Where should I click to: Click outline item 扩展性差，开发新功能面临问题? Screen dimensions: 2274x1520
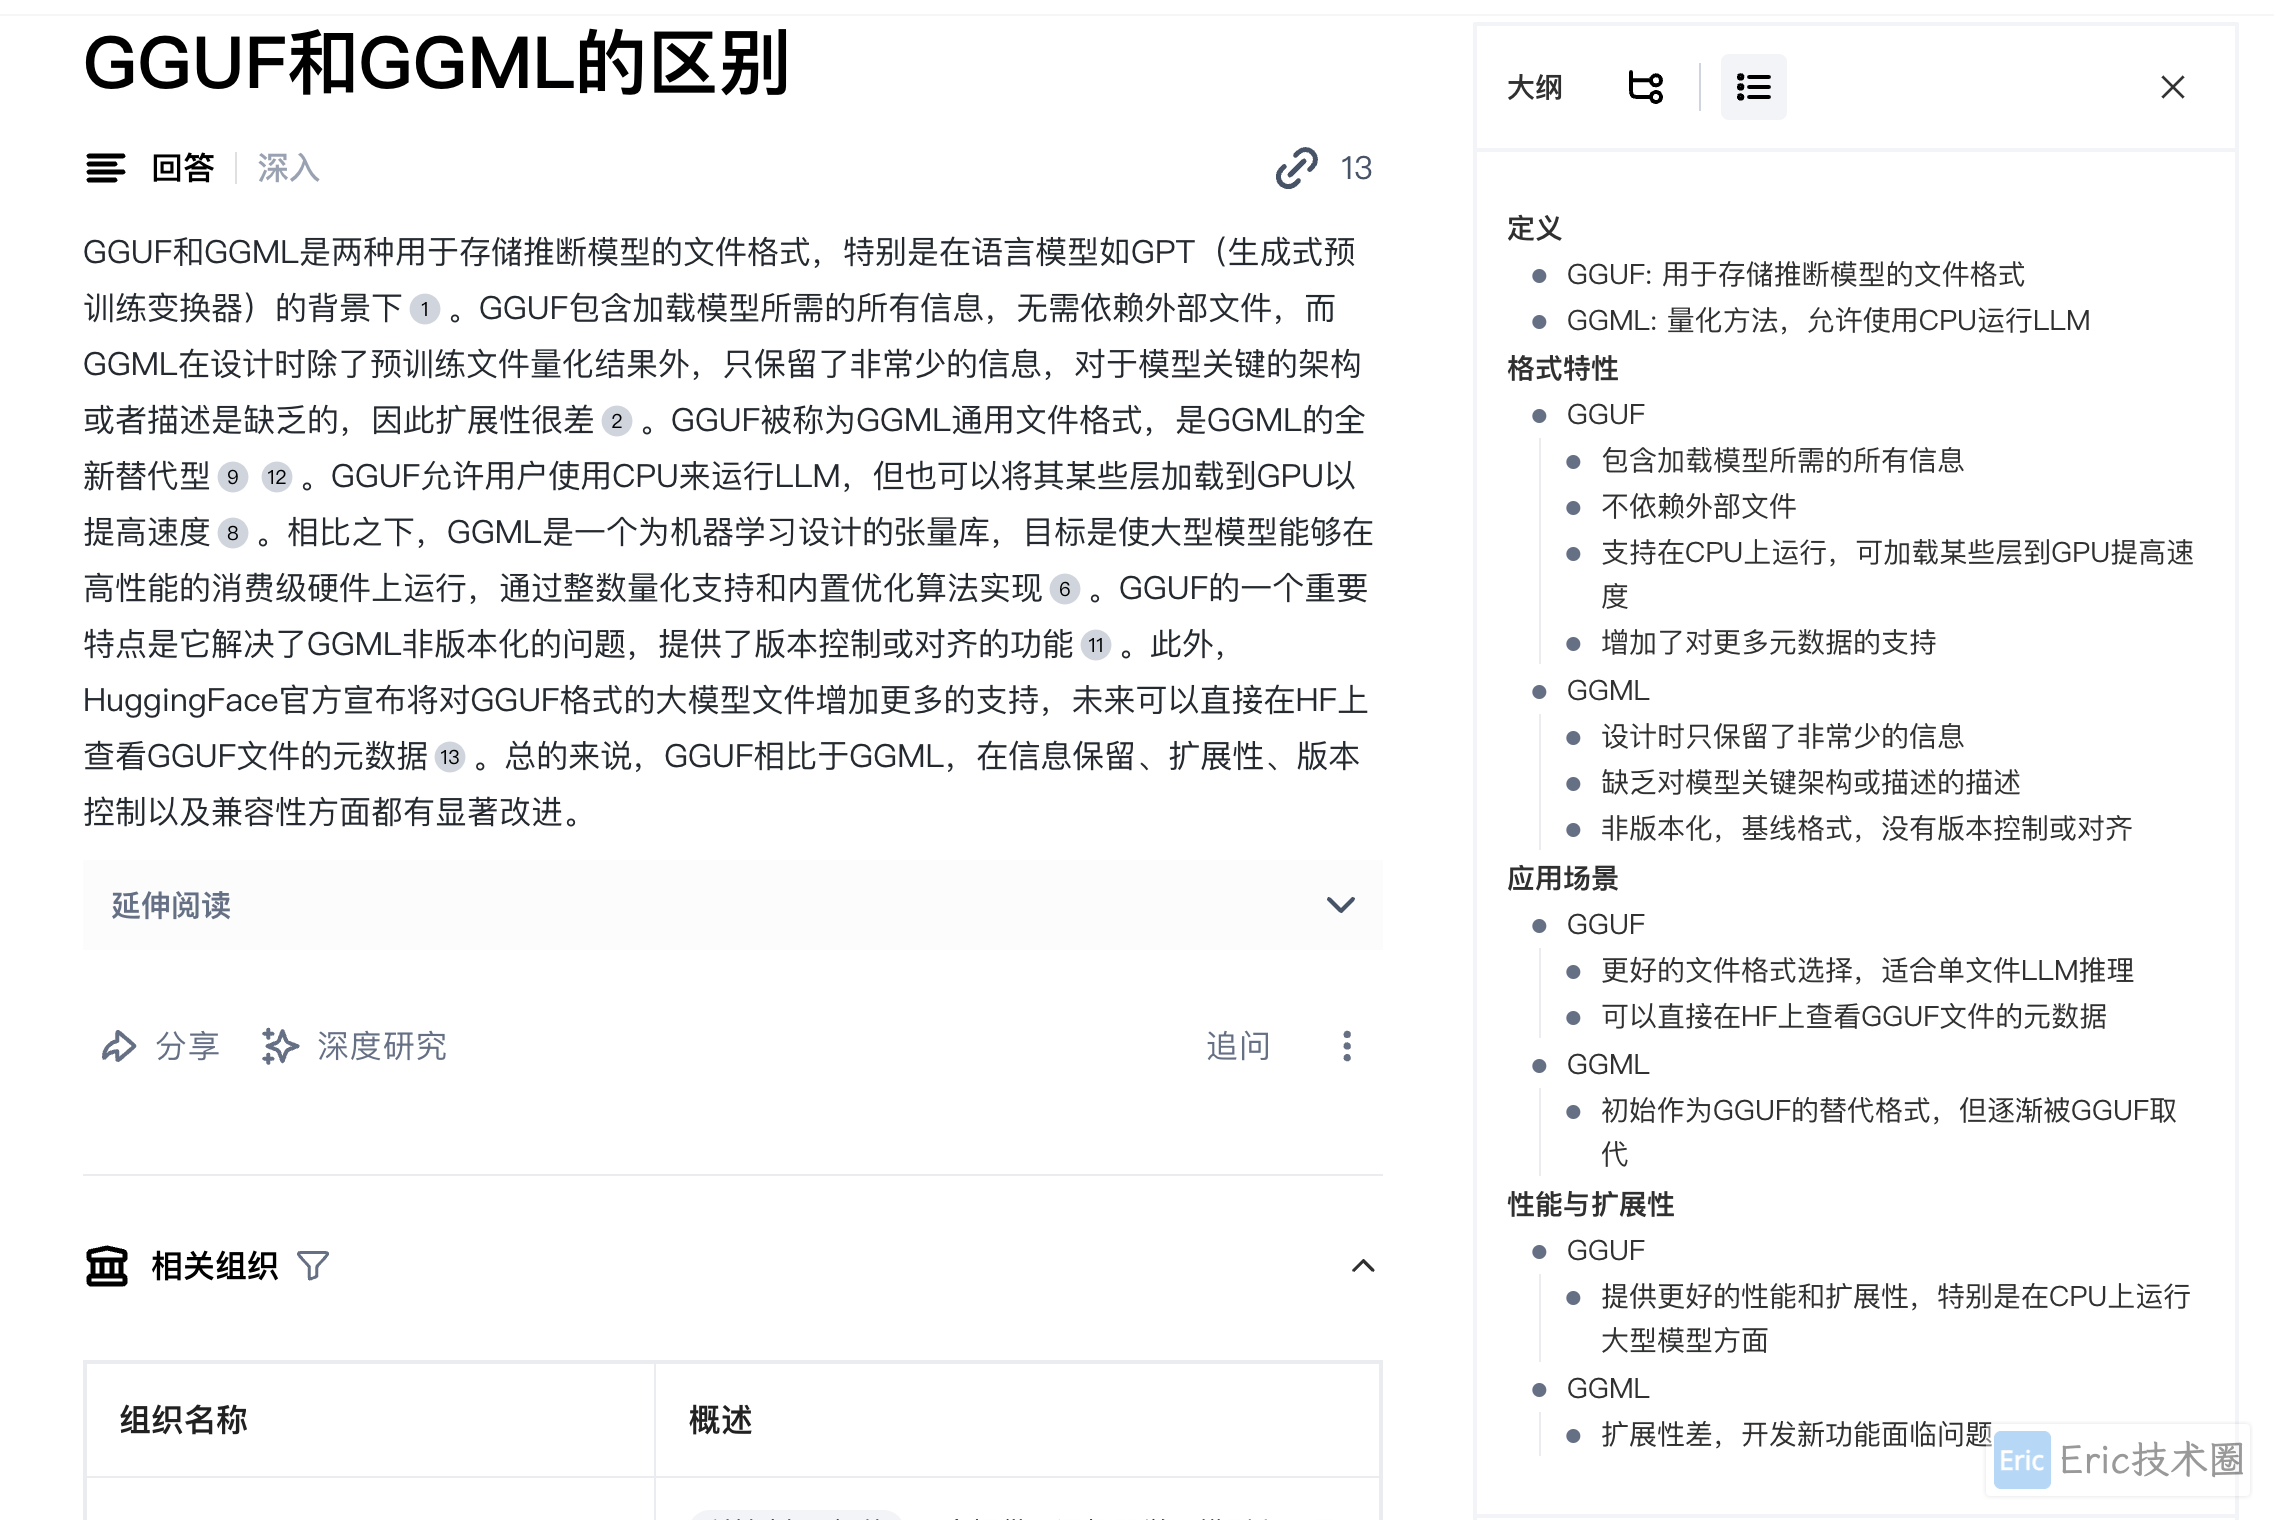click(x=1797, y=1434)
